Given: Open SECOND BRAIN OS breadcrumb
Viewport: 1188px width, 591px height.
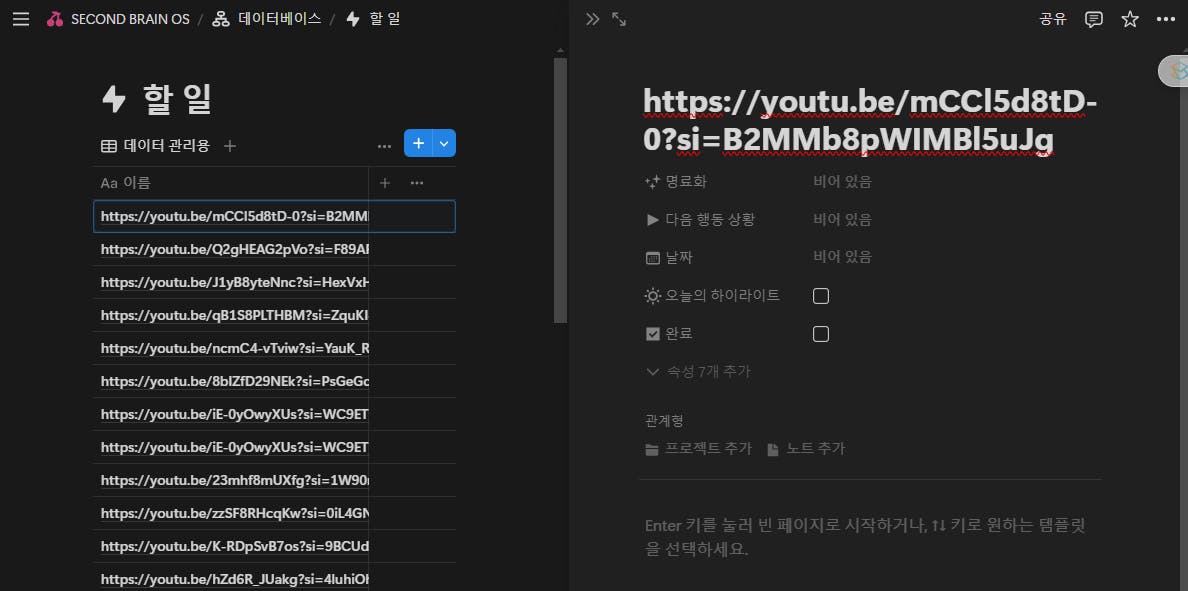Looking at the screenshot, I should click(x=129, y=20).
